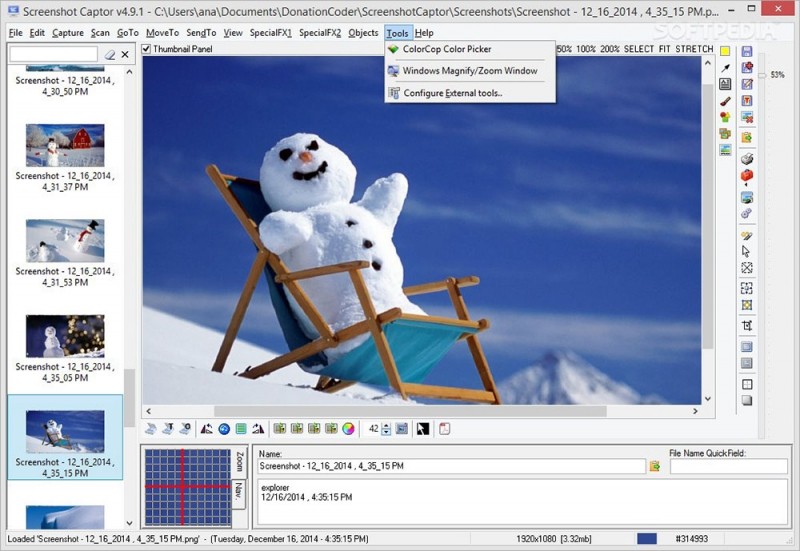Viewport: 800px width, 551px height.
Task: Select the arrow pointer tool in right toolbar
Action: click(746, 251)
